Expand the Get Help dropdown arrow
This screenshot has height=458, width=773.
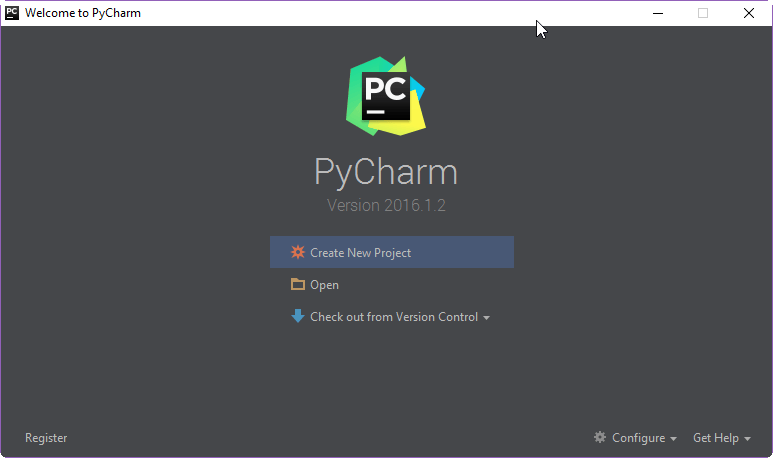pyautogui.click(x=747, y=439)
